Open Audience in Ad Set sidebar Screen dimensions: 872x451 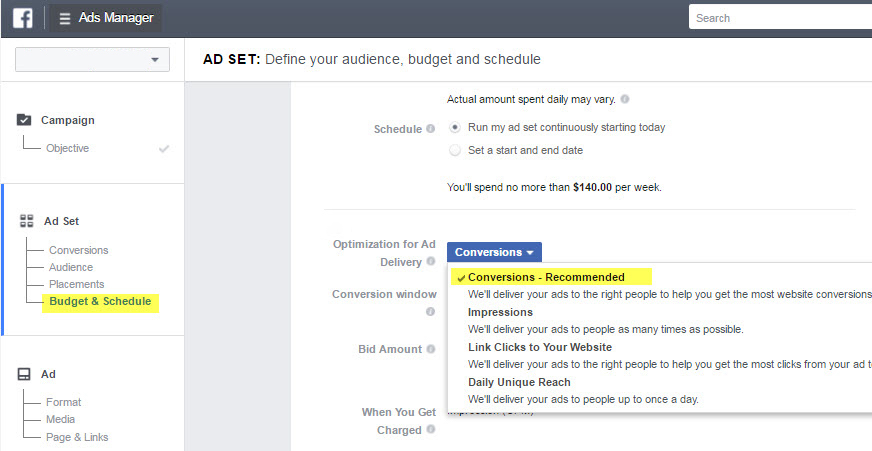[71, 267]
